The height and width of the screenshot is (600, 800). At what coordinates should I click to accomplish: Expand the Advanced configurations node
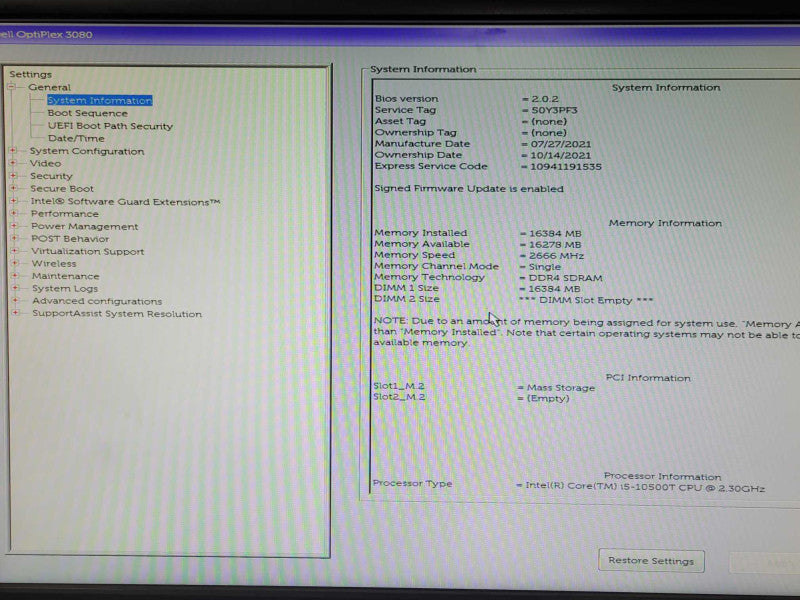tap(16, 300)
